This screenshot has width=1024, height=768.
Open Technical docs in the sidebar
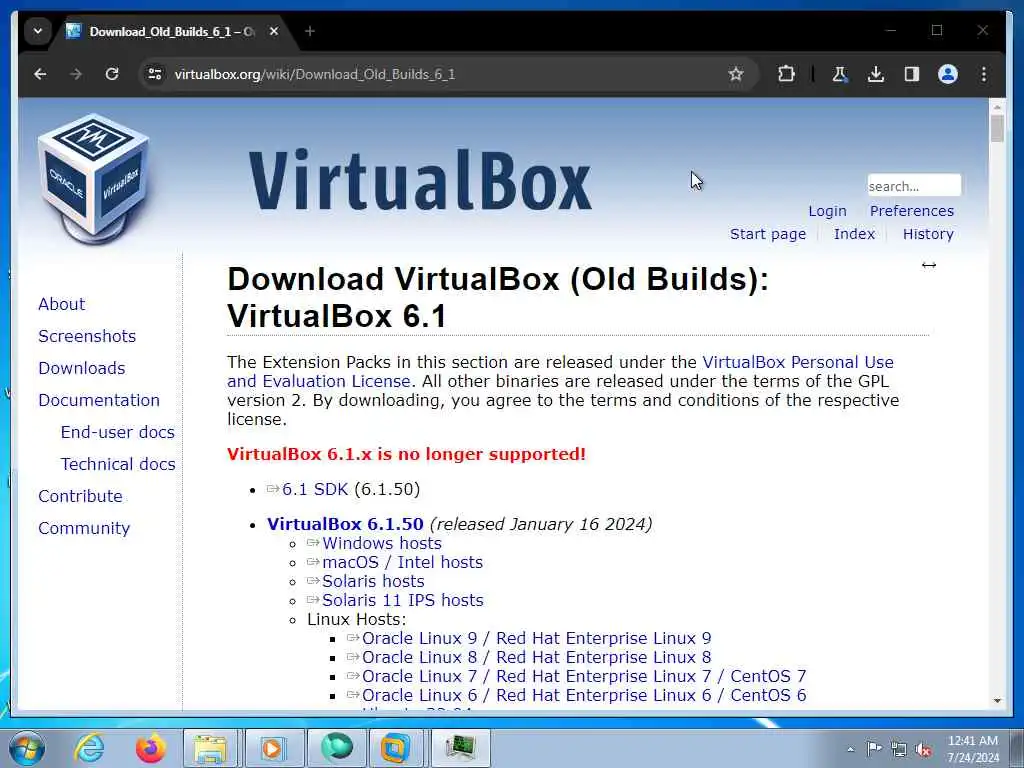pos(118,464)
